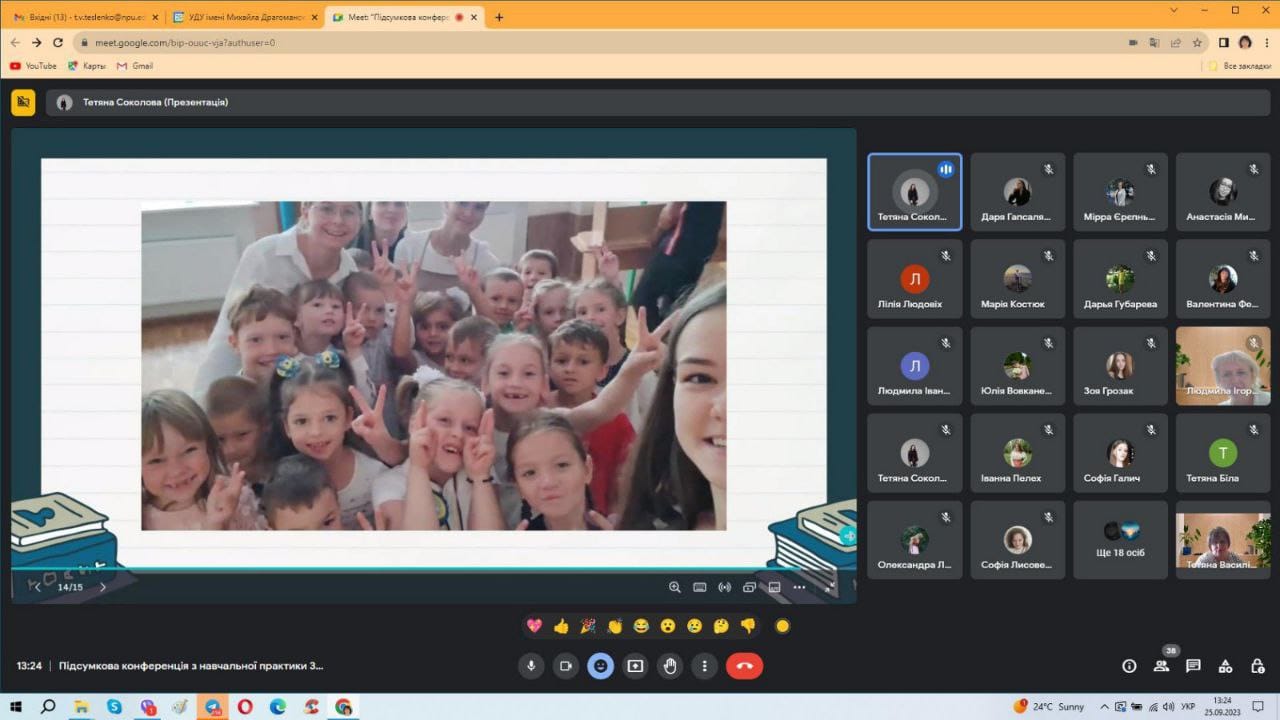Open the Gmail bookmark
Image resolution: width=1280 pixels, height=720 pixels.
pos(135,66)
